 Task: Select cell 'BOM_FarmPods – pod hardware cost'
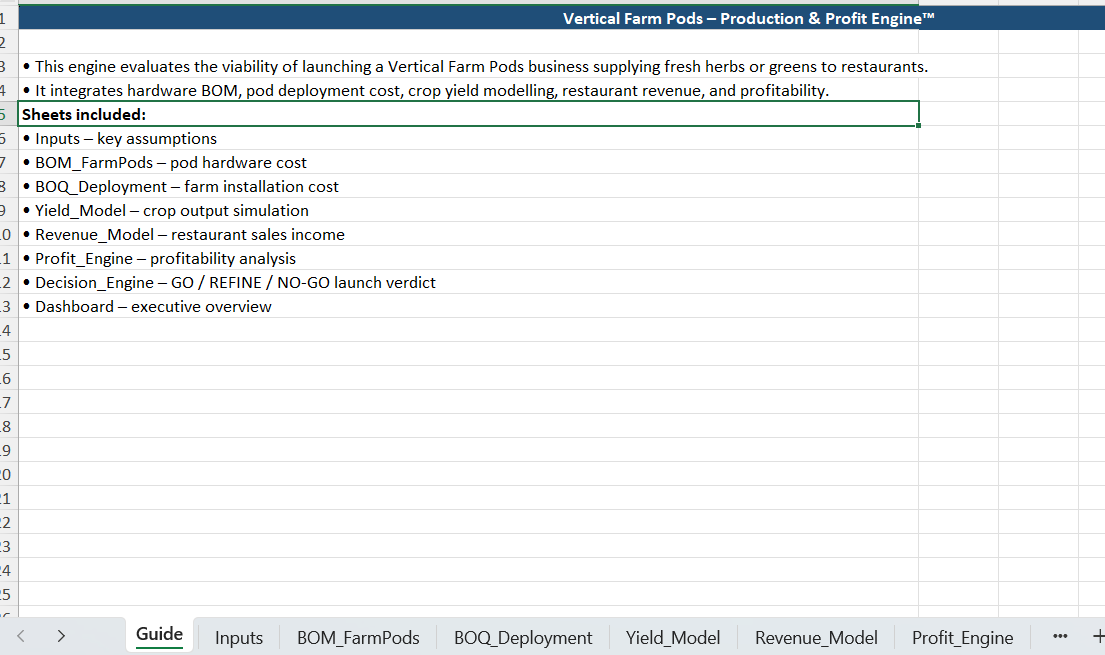pos(469,162)
